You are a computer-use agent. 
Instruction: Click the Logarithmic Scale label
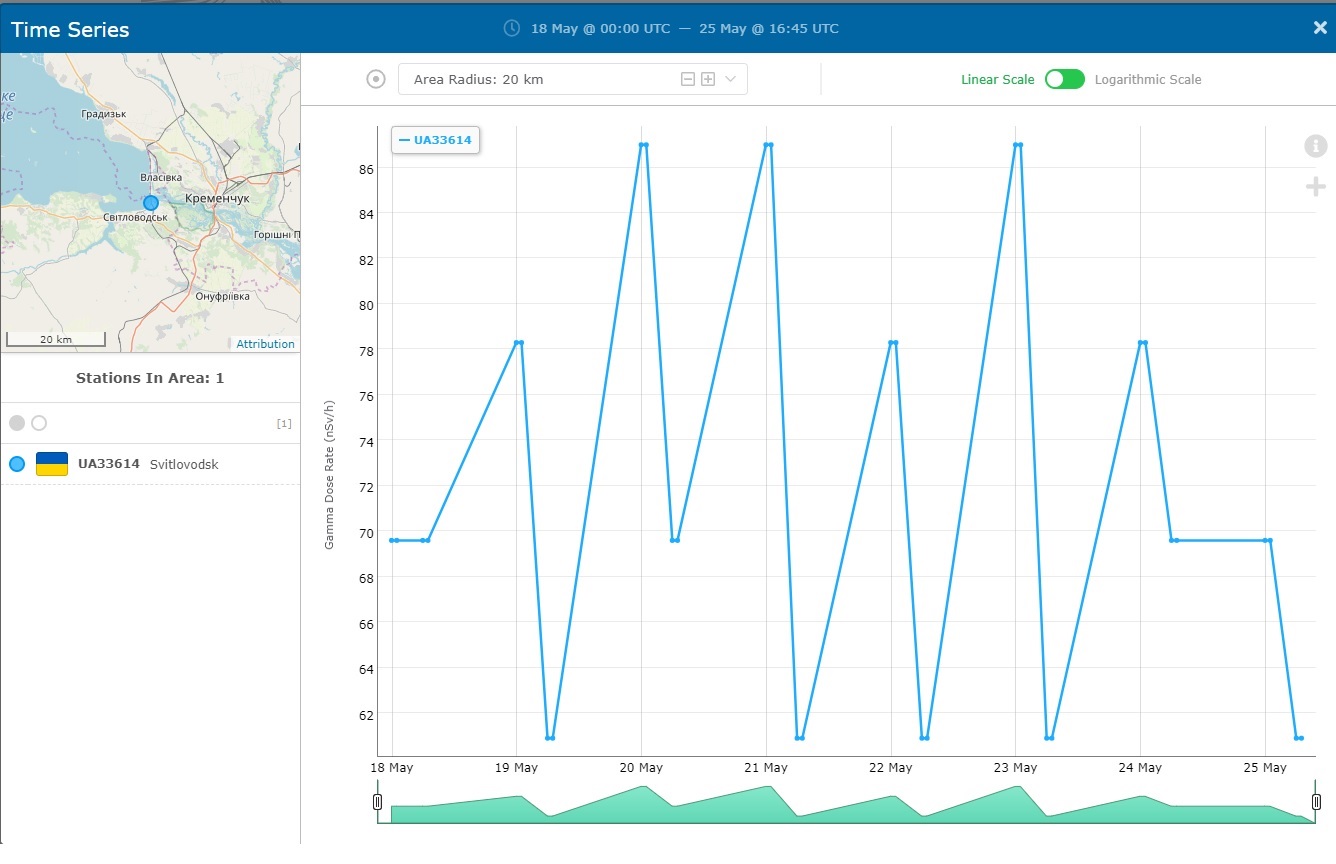pos(1148,79)
